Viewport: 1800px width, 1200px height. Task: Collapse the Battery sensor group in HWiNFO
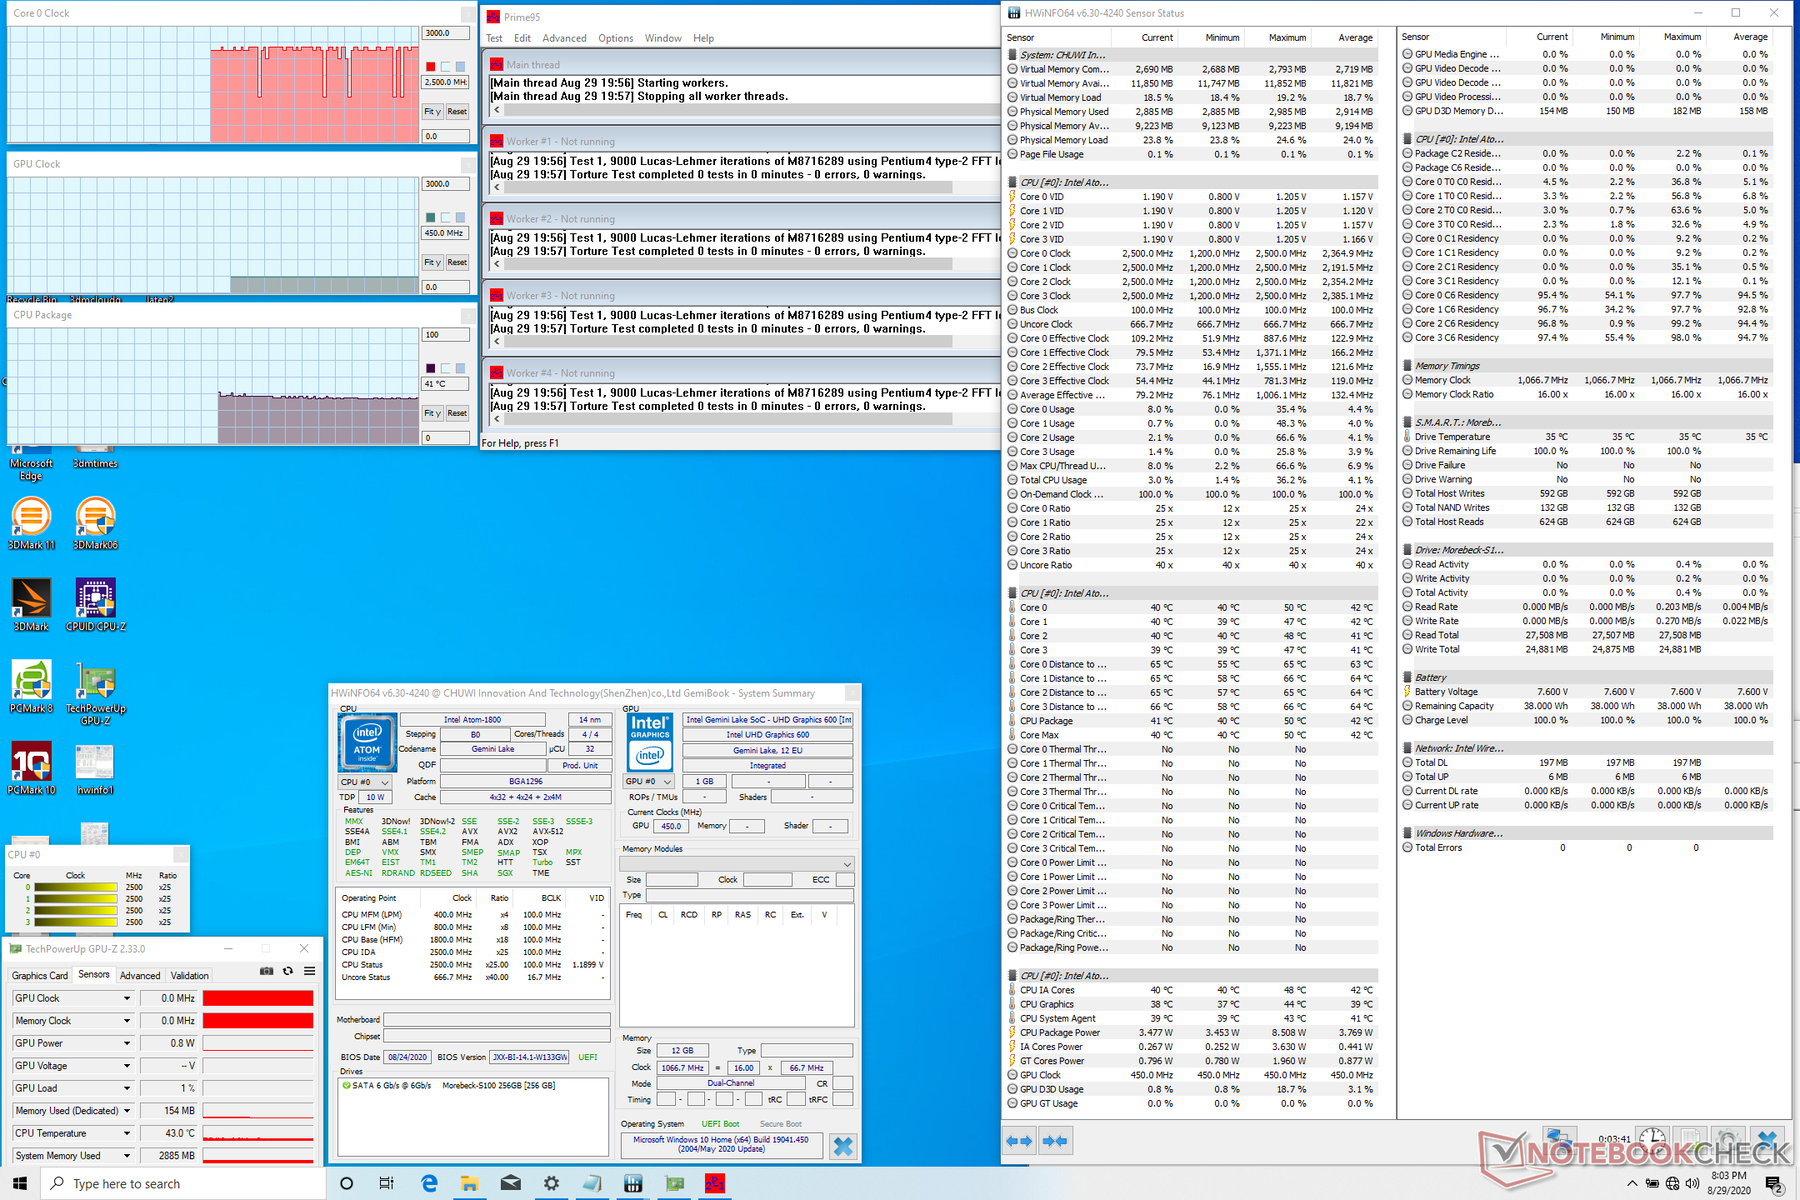click(x=1408, y=677)
